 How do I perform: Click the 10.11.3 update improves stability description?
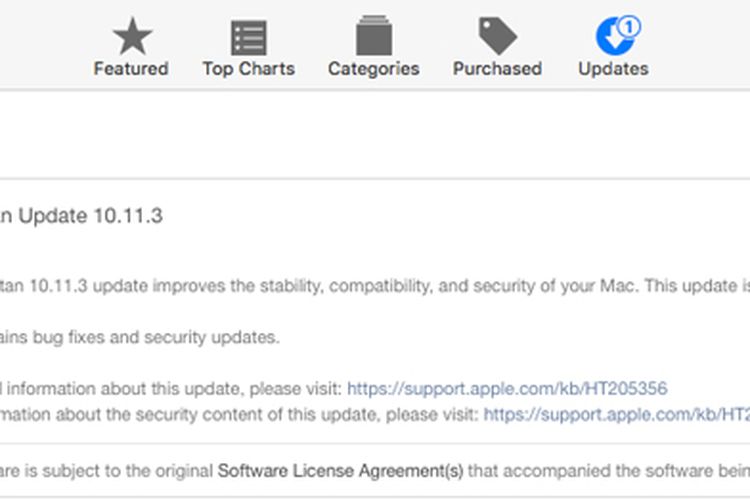(x=375, y=286)
